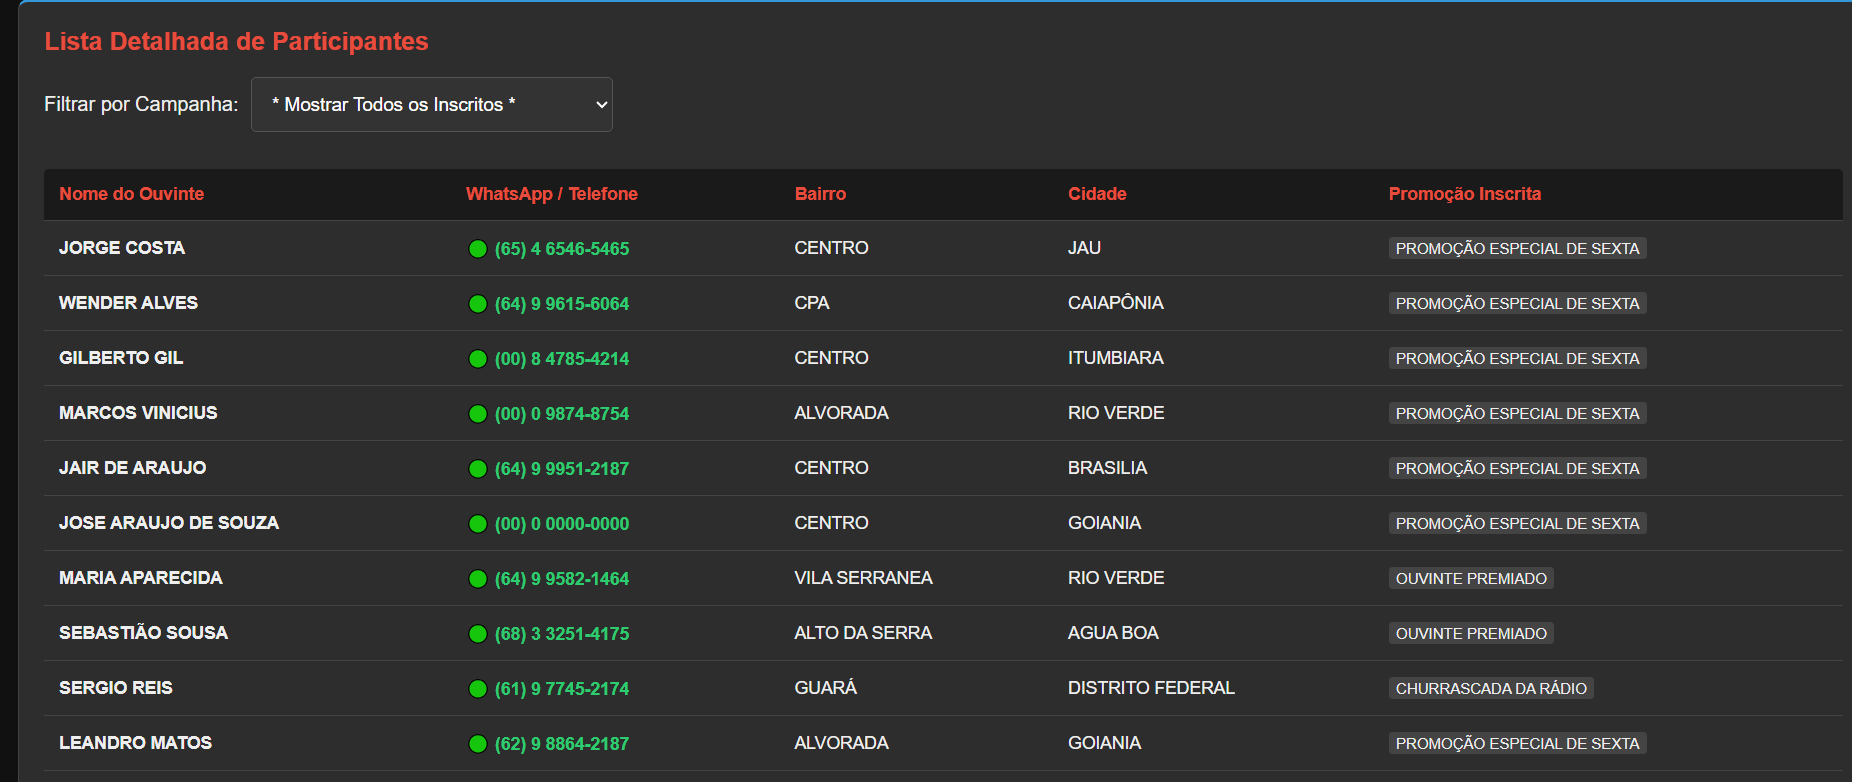1852x782 pixels.
Task: Click phone link (68) 3 3251-4175
Action: point(562,634)
